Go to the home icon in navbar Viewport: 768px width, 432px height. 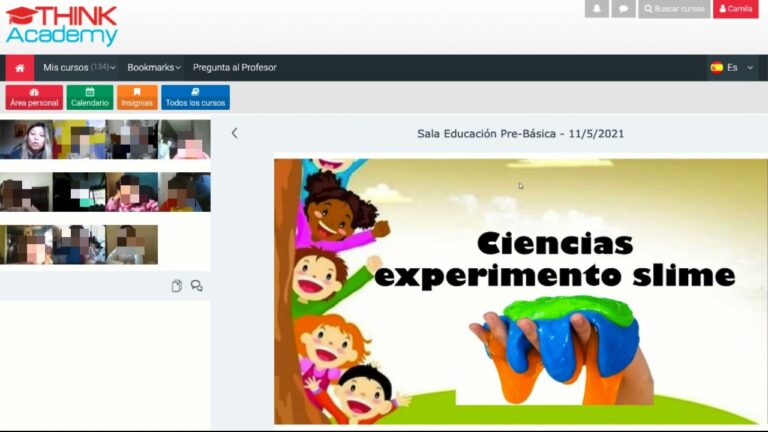click(x=20, y=68)
